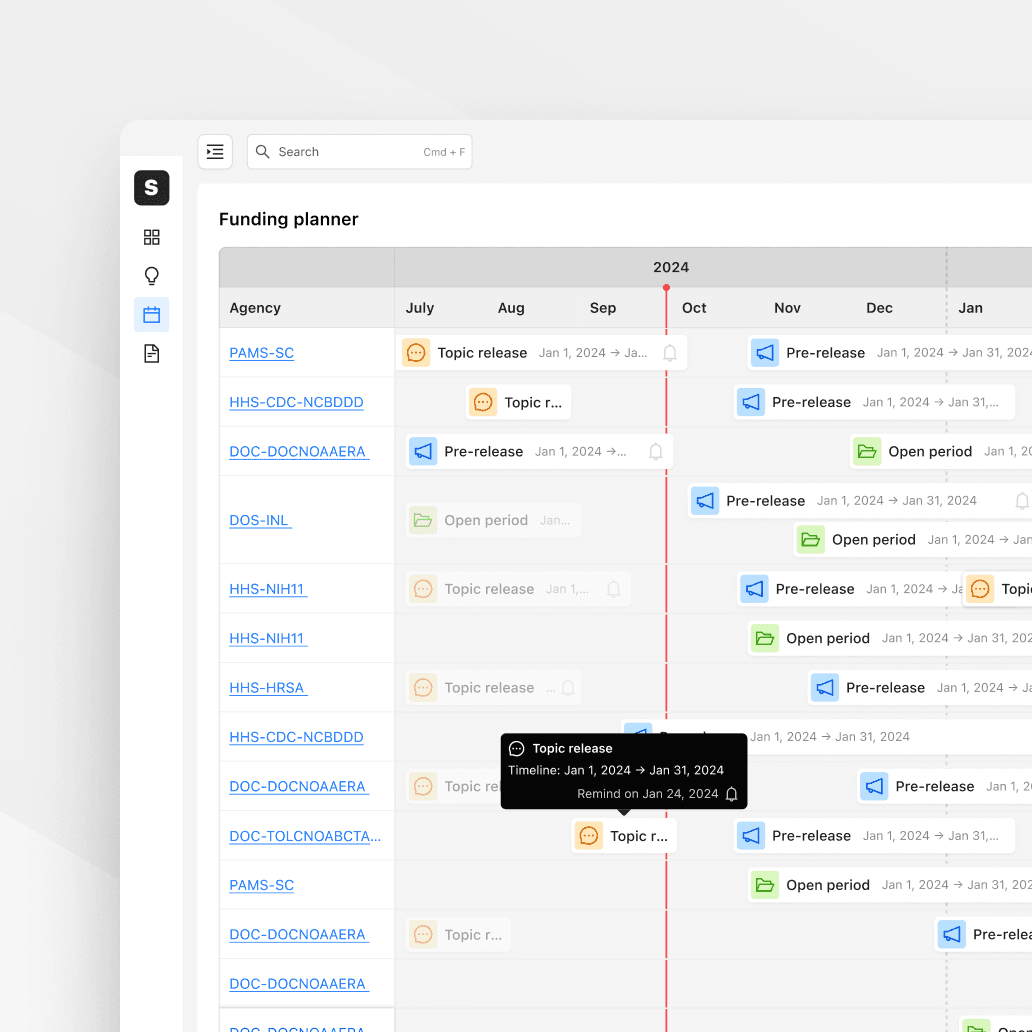The height and width of the screenshot is (1032, 1032).
Task: Click the lightbulb icon in the sidebar
Action: coord(151,275)
